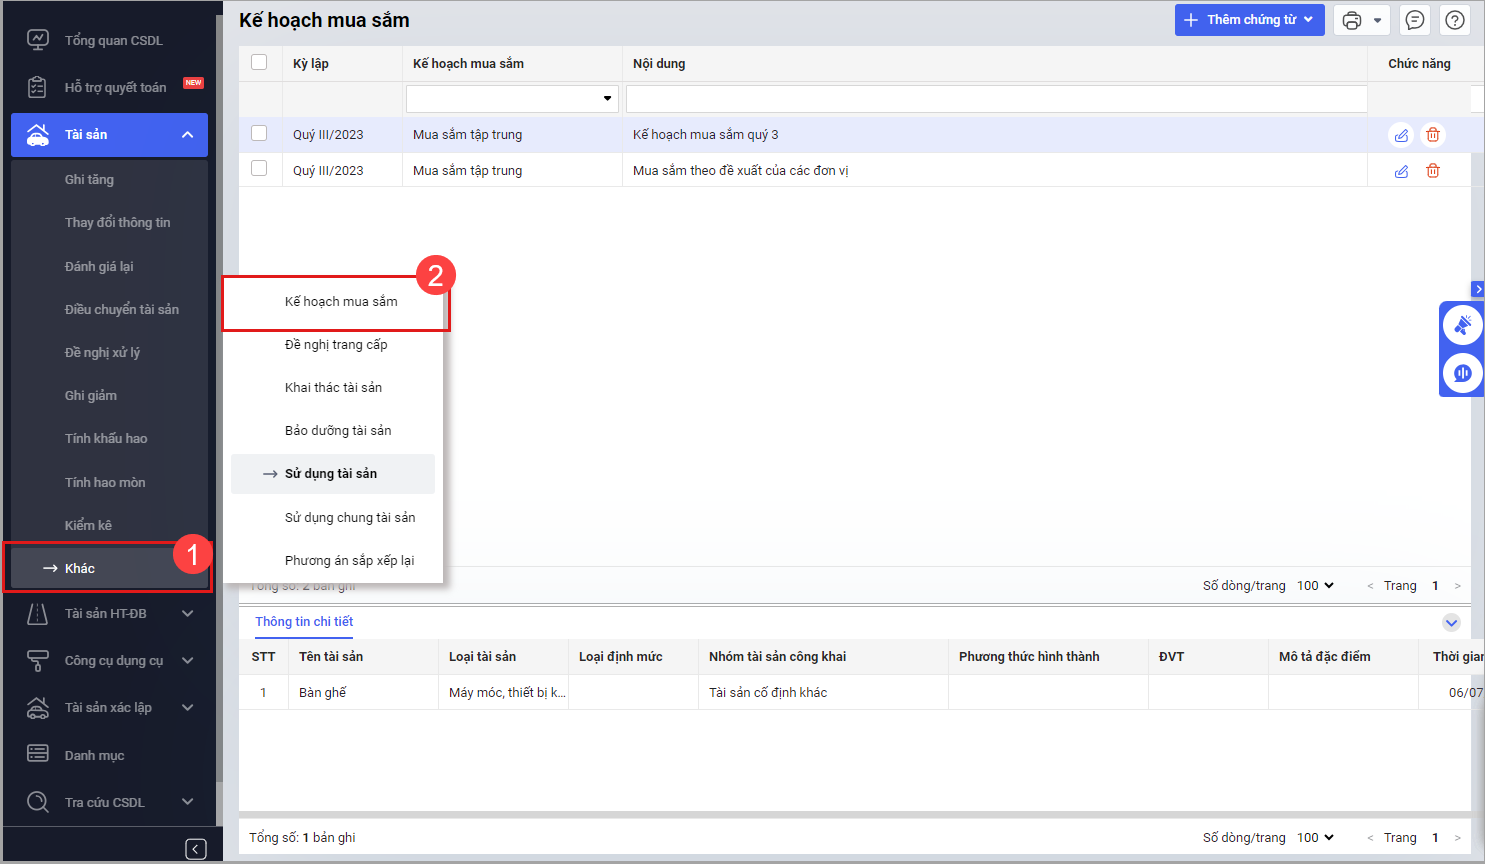1485x864 pixels.
Task: Collapse the detail panel with the round chevron
Action: click(x=1451, y=623)
